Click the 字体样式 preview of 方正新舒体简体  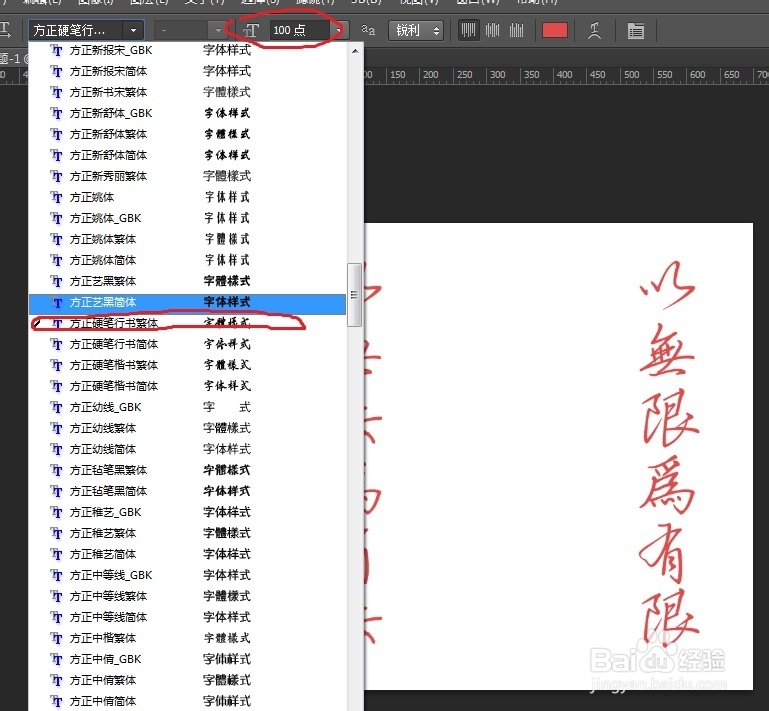(227, 155)
